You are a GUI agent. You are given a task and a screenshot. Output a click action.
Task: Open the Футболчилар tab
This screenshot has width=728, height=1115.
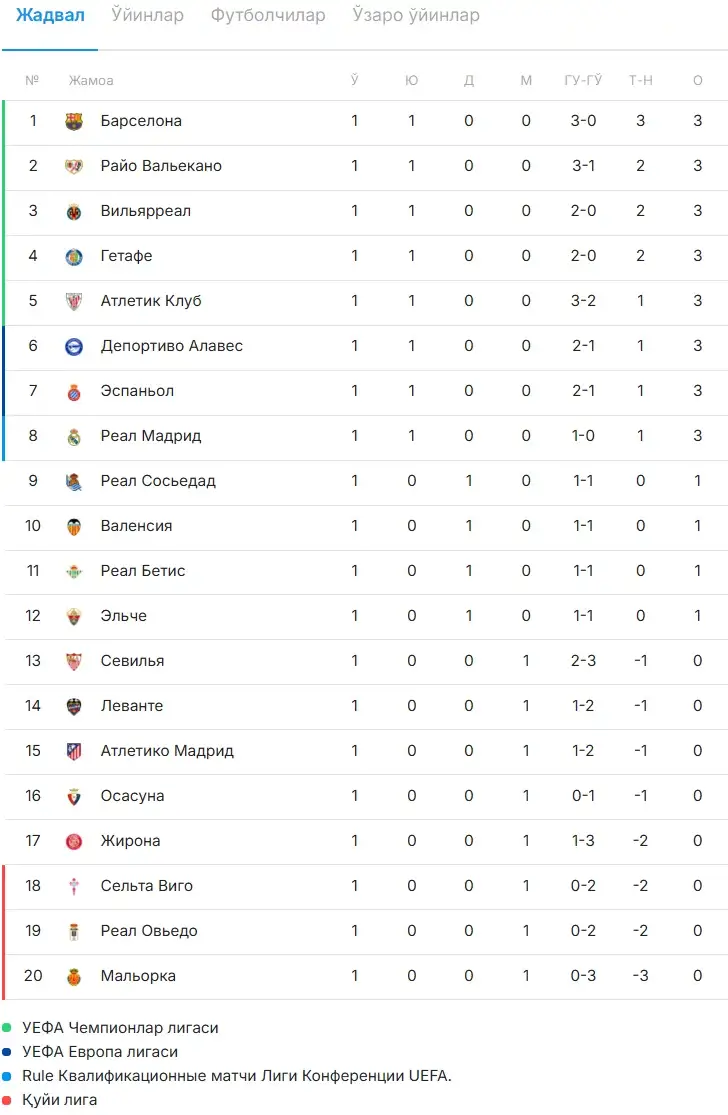point(268,15)
